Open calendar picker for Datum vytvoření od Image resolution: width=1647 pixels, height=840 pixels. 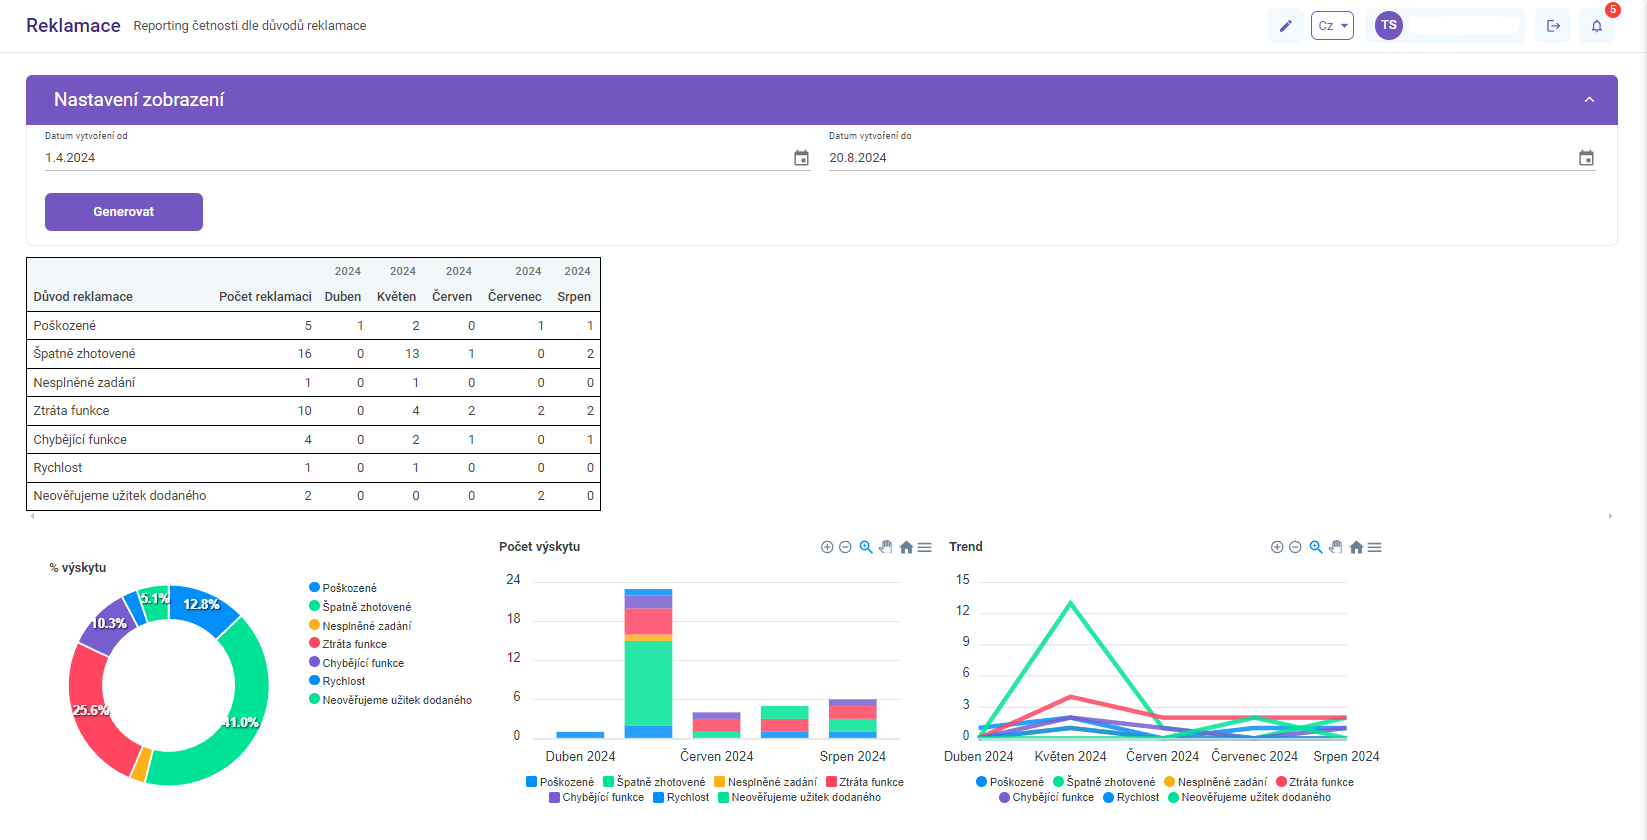coord(801,158)
